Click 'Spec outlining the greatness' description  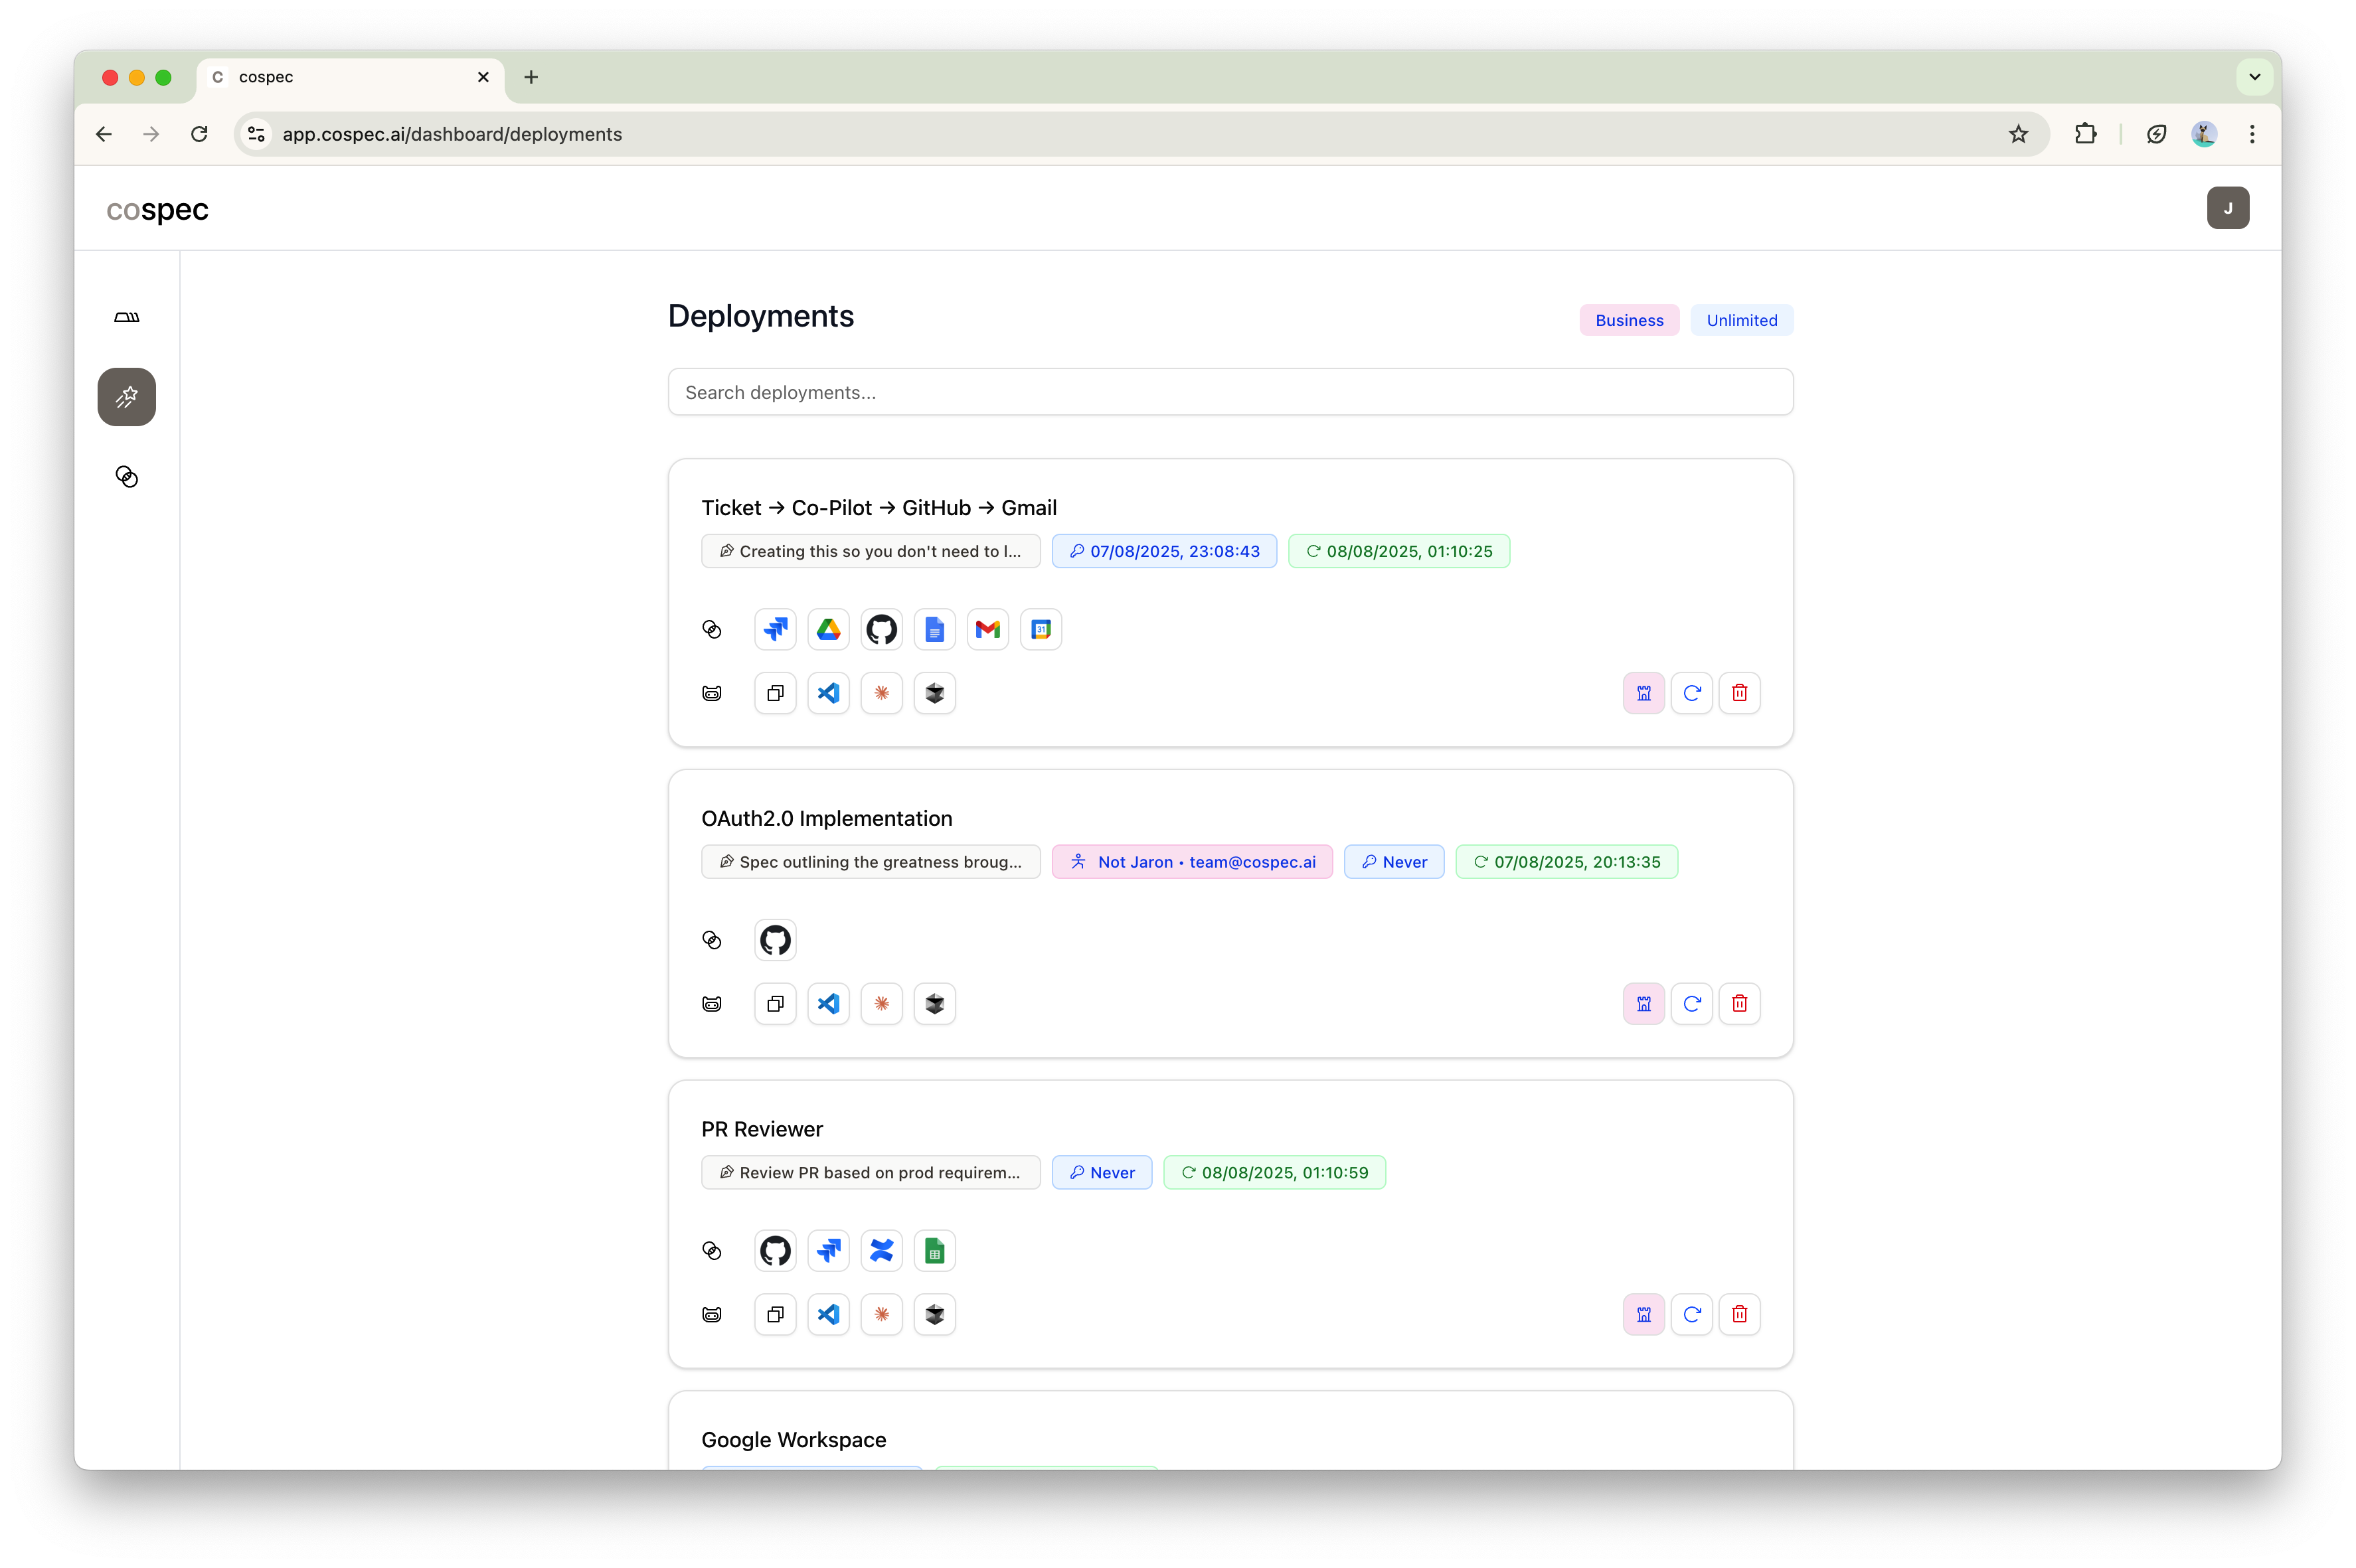pos(870,862)
